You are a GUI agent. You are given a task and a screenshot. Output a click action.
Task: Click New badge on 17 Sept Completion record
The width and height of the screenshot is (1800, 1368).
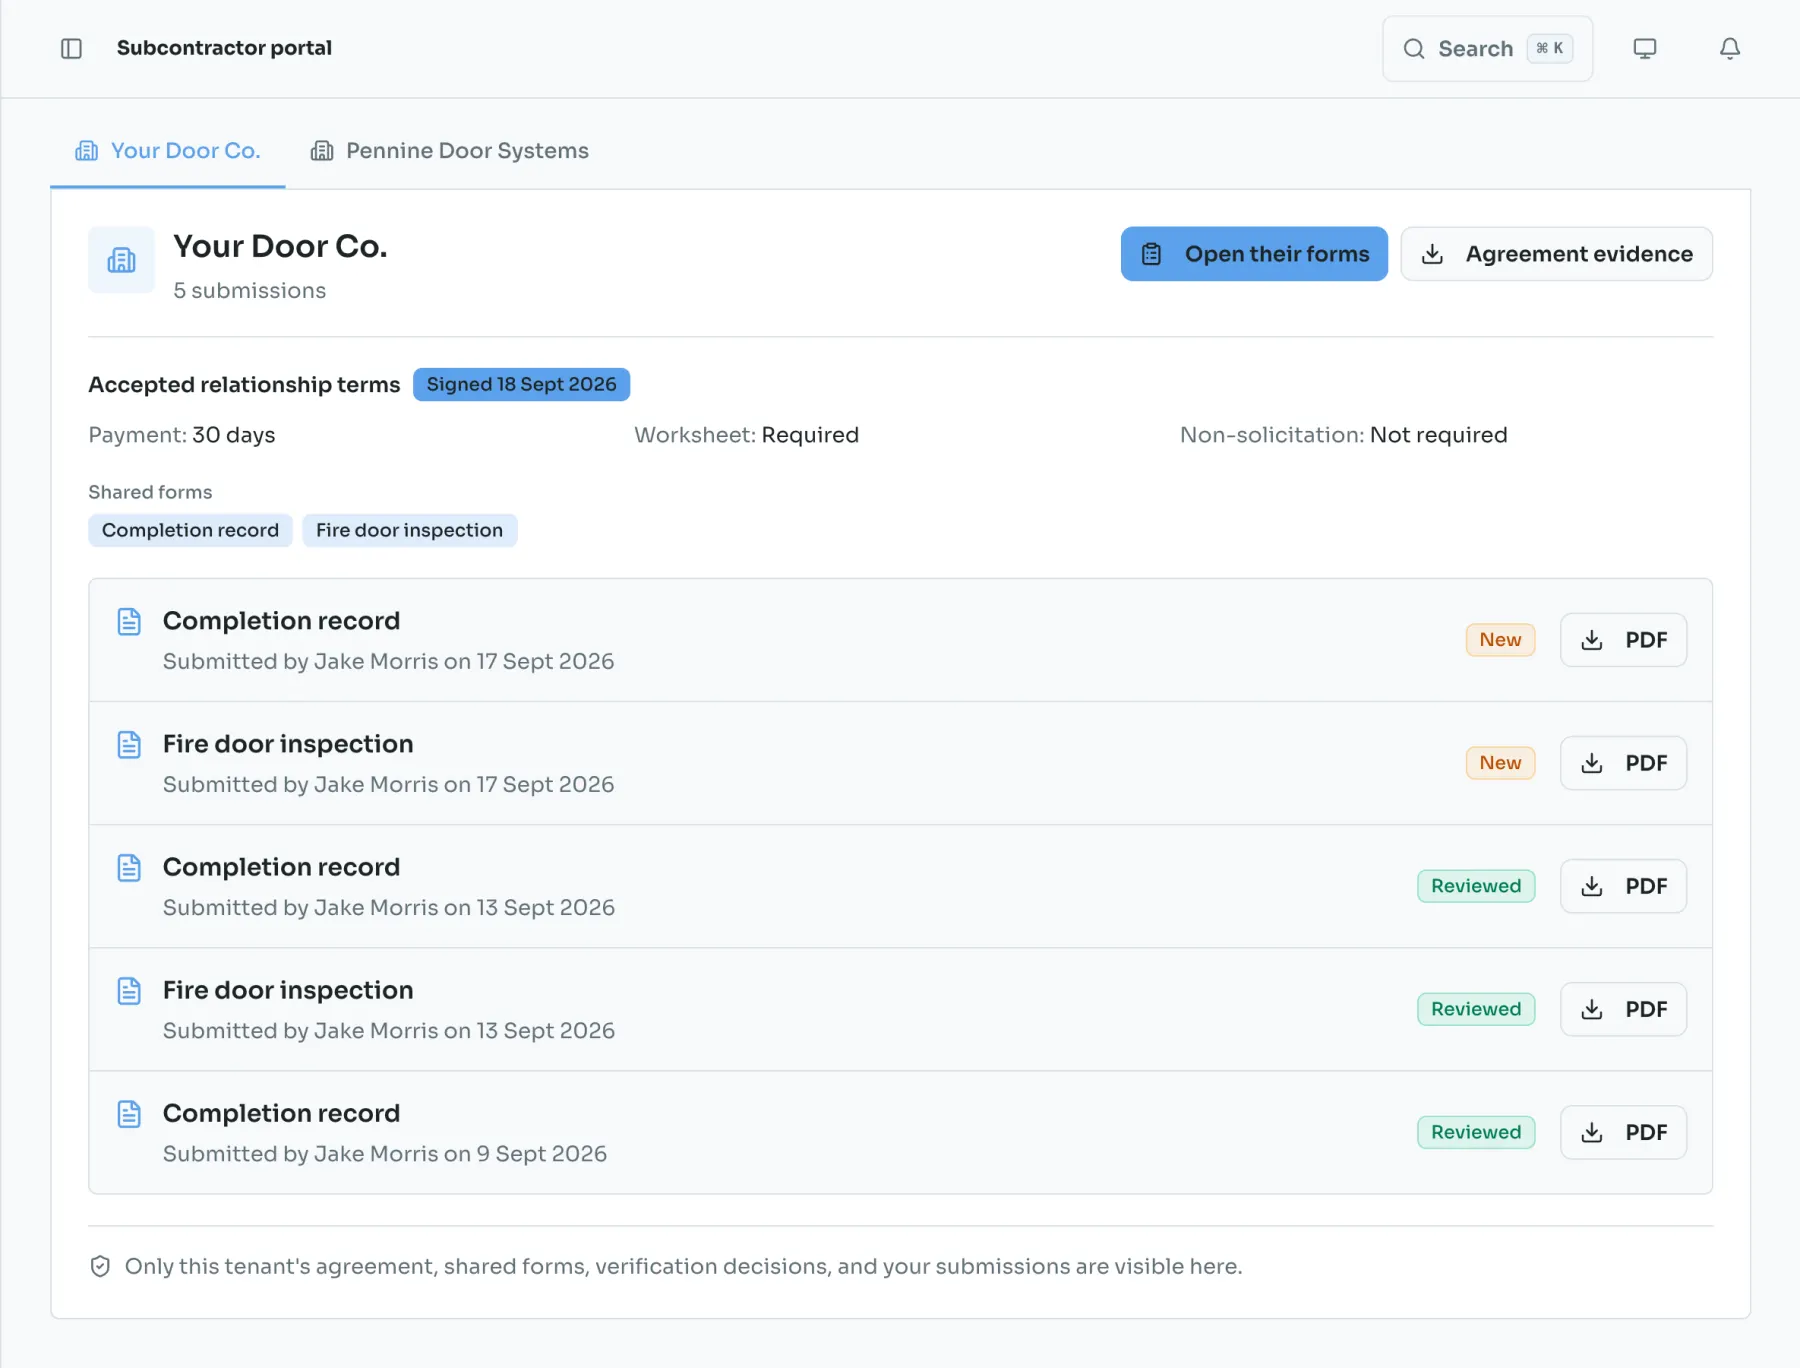click(x=1500, y=640)
